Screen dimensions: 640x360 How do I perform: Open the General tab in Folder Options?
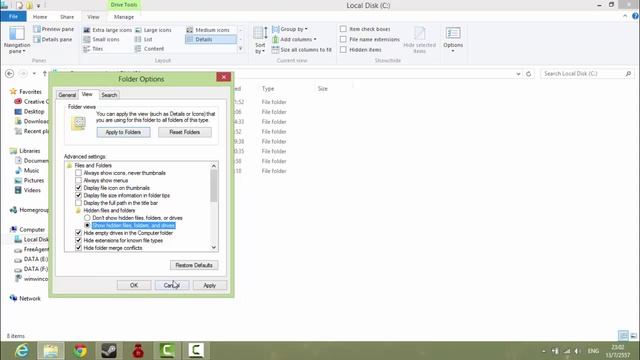[67, 95]
